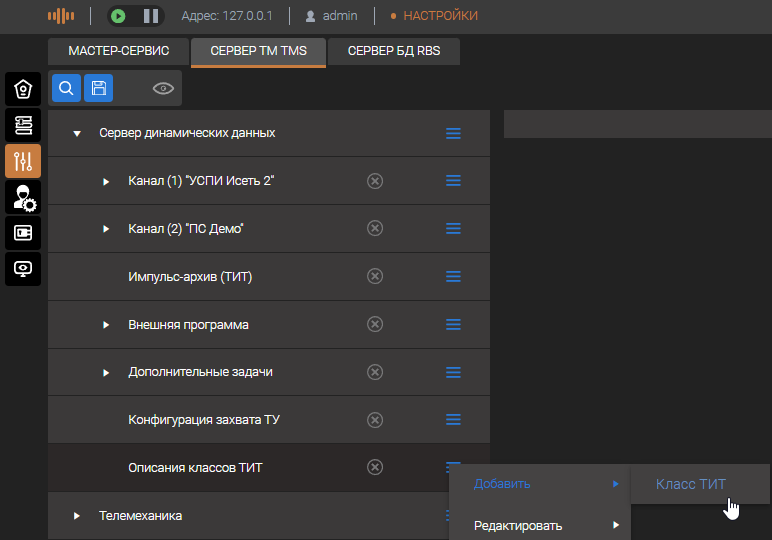
Task: Open the user settings sidebar icon
Action: coord(23,197)
